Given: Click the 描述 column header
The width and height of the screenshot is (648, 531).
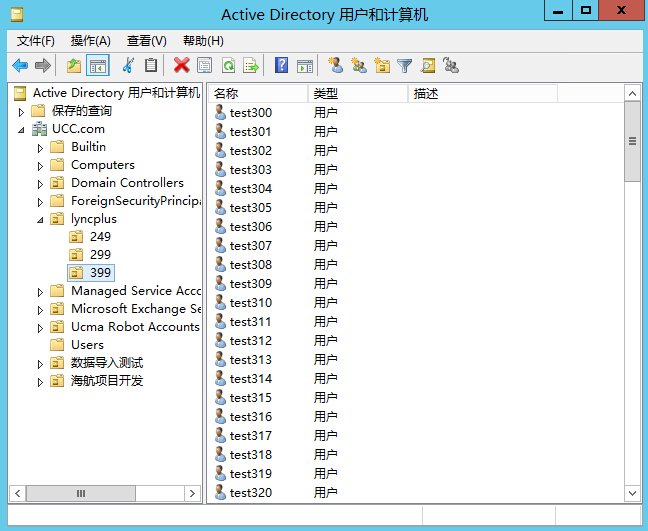Looking at the screenshot, I should tap(483, 93).
